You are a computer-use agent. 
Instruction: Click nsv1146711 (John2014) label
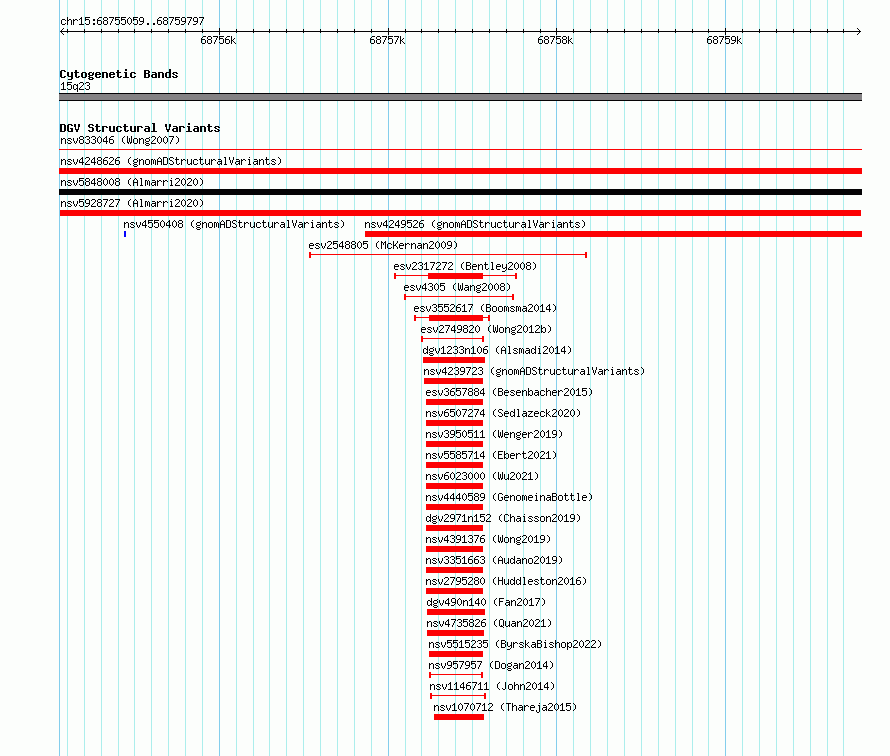point(492,686)
